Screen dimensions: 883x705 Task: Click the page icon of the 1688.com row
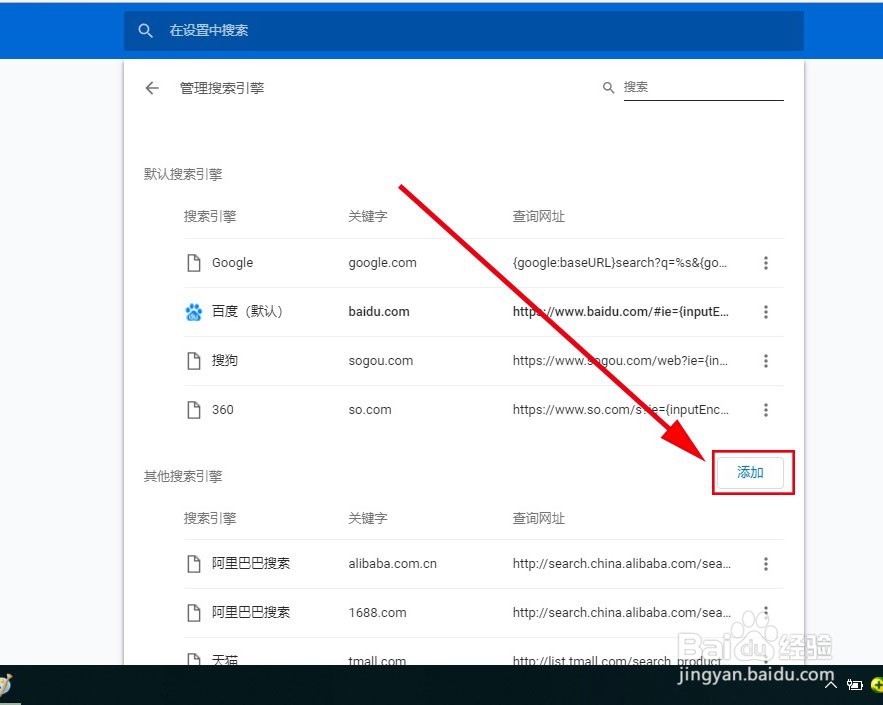(194, 612)
